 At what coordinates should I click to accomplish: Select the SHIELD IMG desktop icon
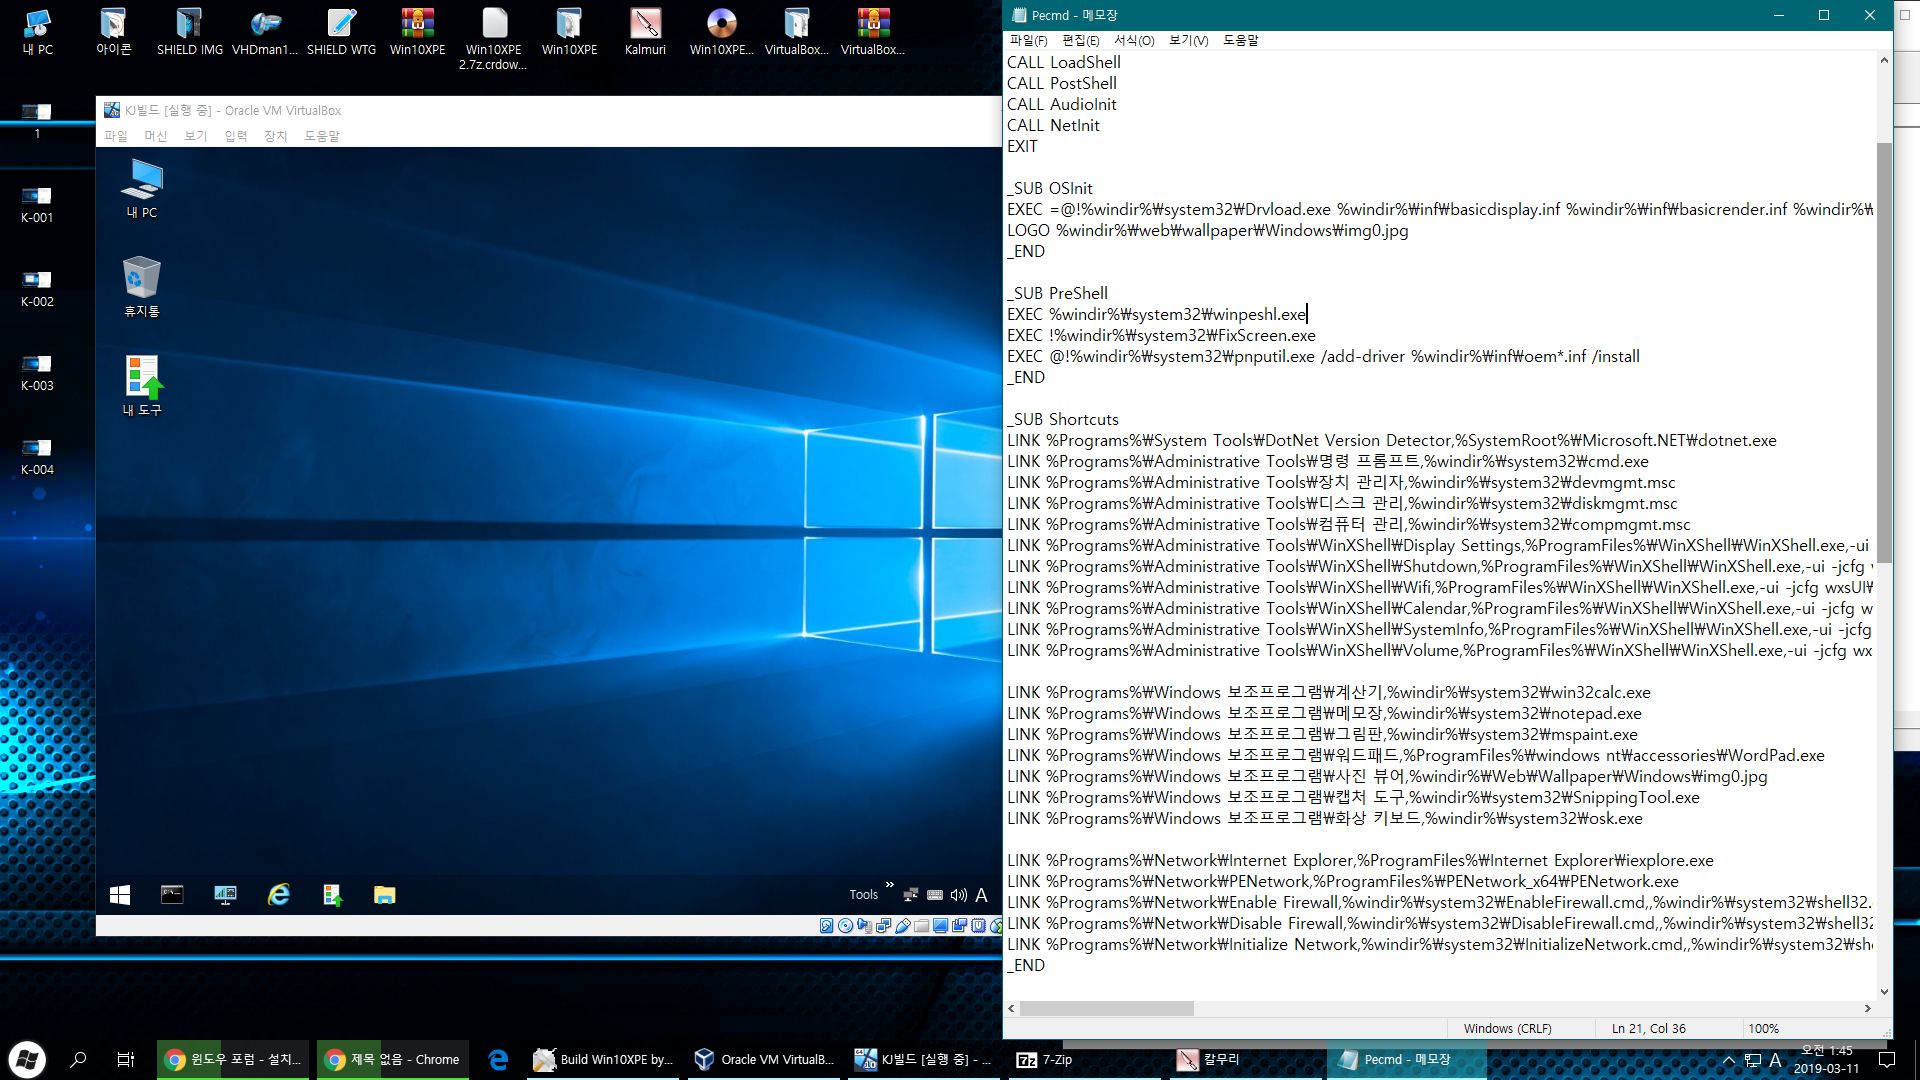(189, 32)
